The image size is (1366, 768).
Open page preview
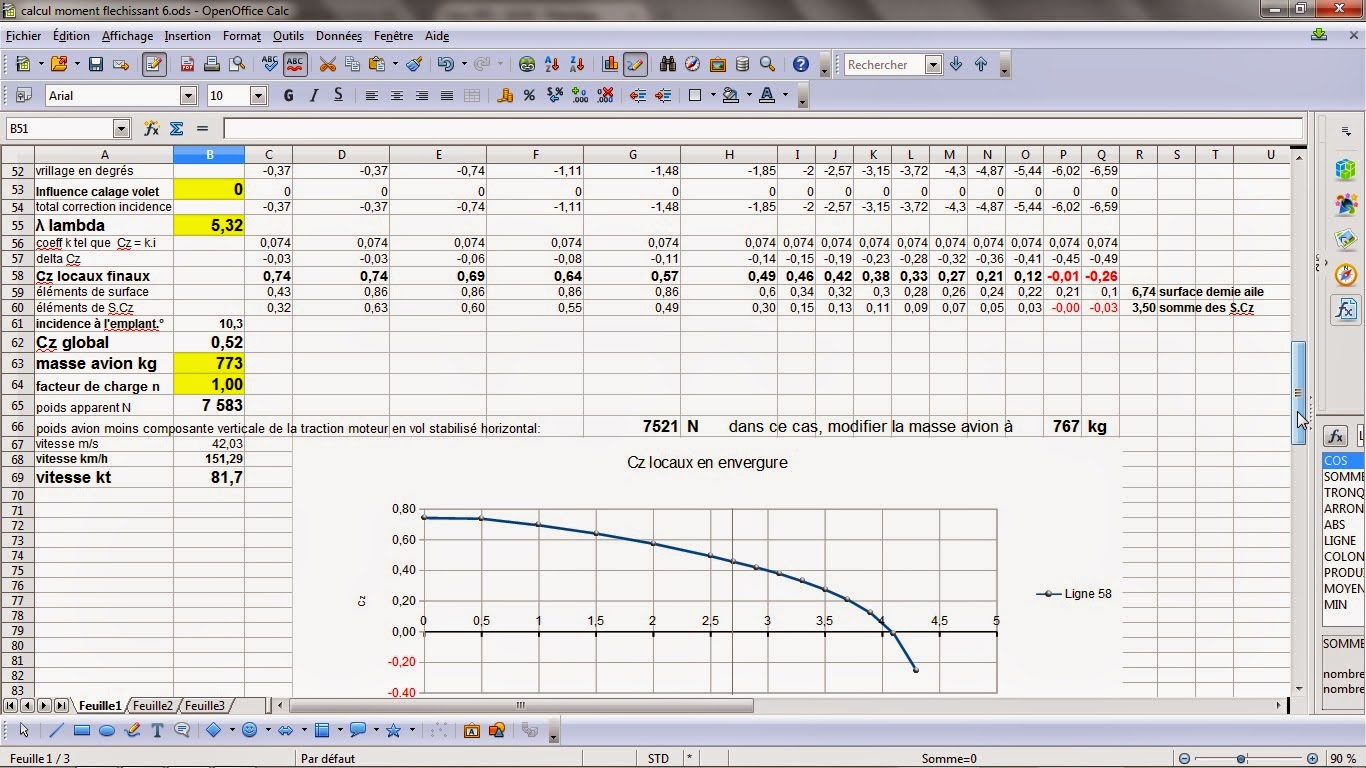pos(237,64)
